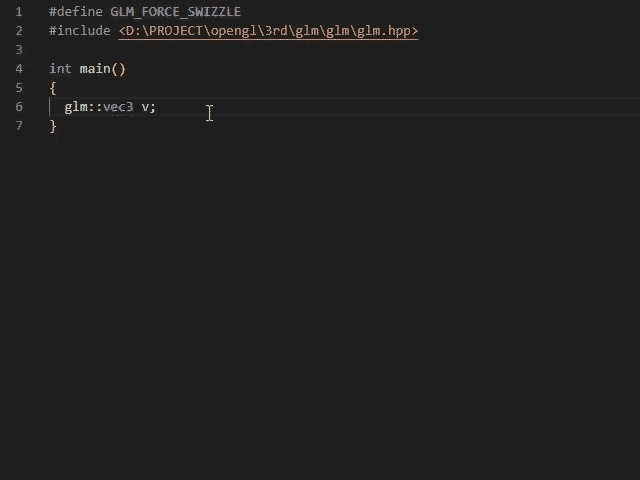Image resolution: width=640 pixels, height=480 pixels.
Task: Click line number 4 in the gutter
Action: pos(19,69)
